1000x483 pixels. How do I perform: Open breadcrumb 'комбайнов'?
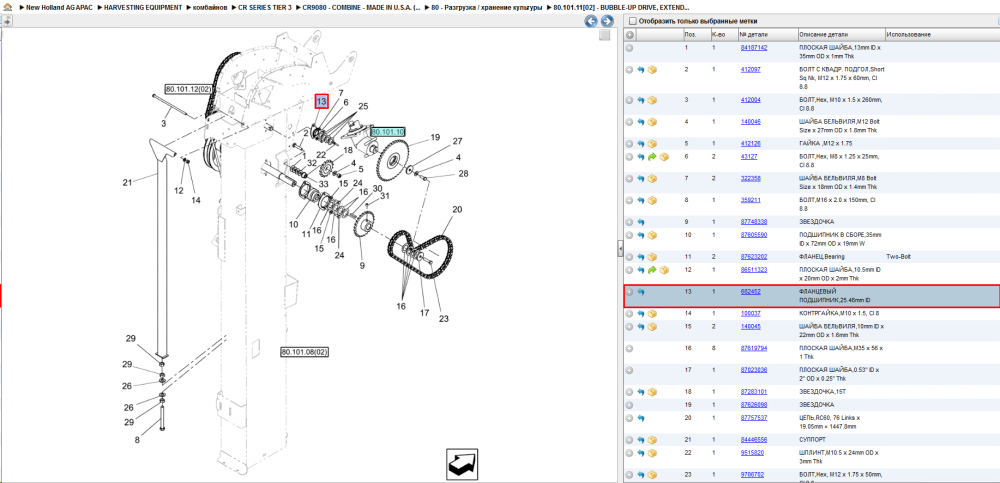pyautogui.click(x=210, y=7)
